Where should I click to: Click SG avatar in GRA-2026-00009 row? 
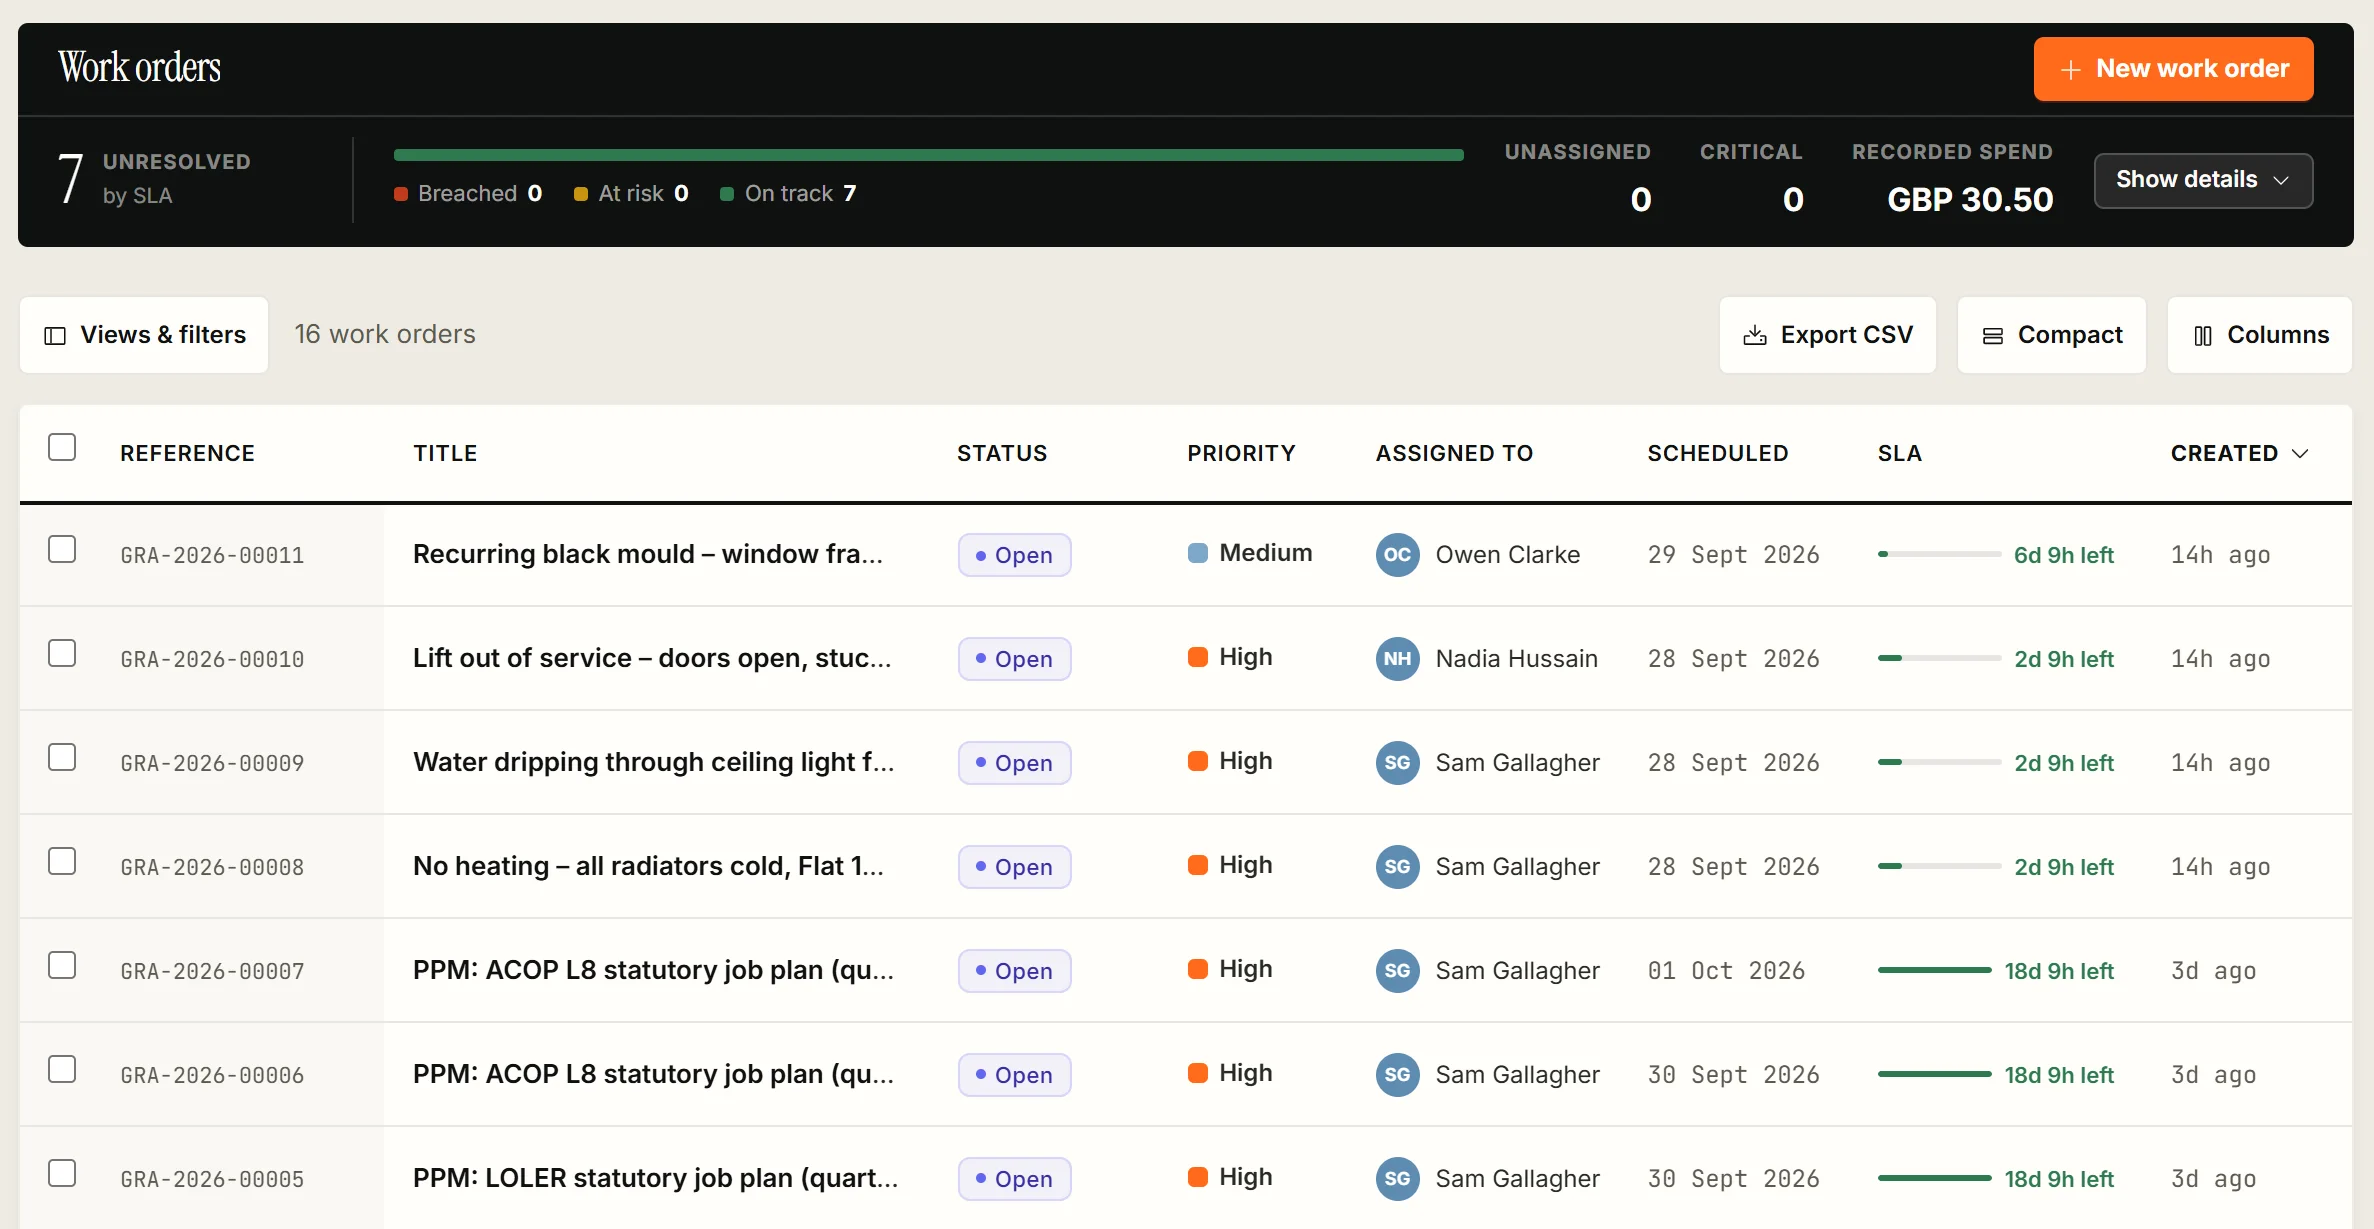click(x=1397, y=763)
